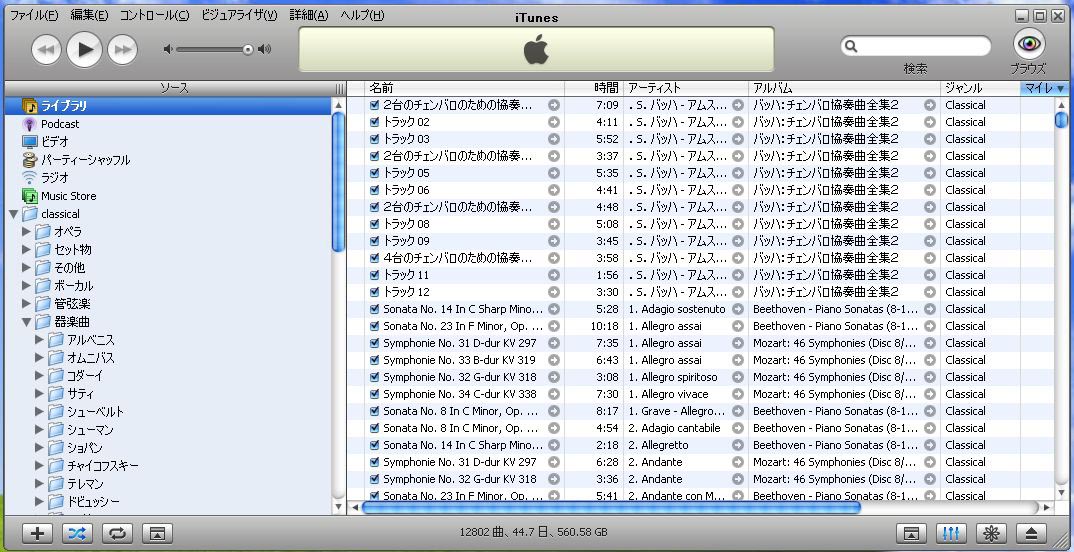Sort by ジャンル column header

(x=980, y=88)
